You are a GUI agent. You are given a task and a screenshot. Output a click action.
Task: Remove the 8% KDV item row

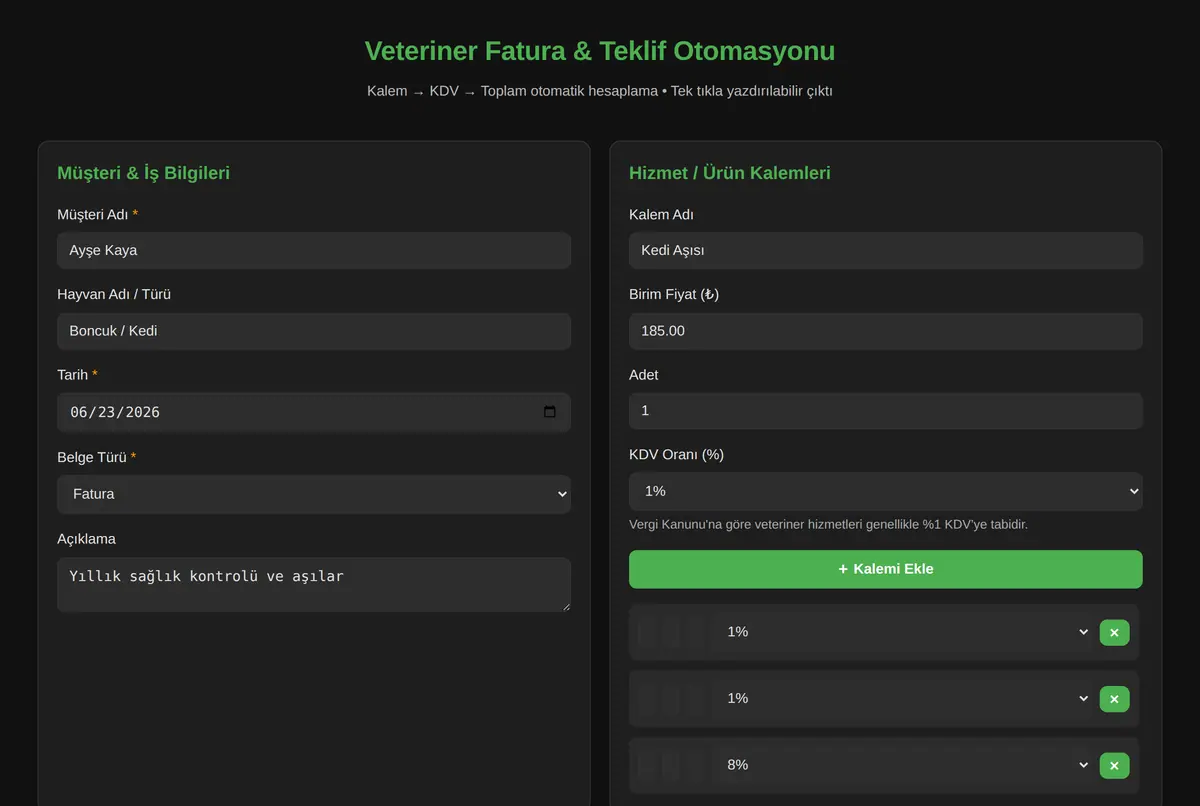[x=1114, y=765]
